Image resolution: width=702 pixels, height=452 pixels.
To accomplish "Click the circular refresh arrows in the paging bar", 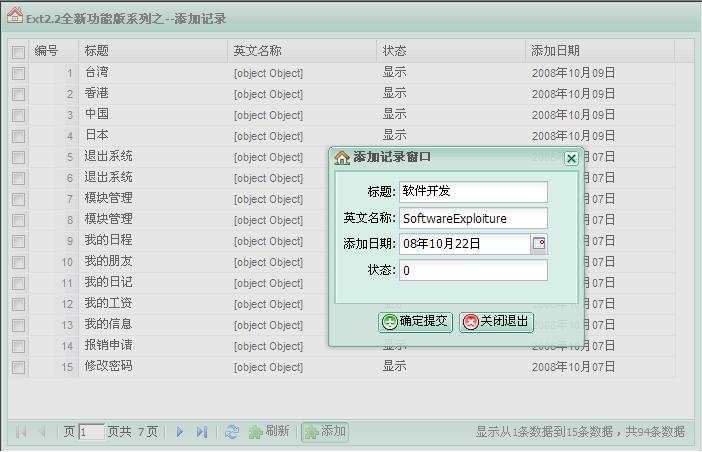I will 231,432.
